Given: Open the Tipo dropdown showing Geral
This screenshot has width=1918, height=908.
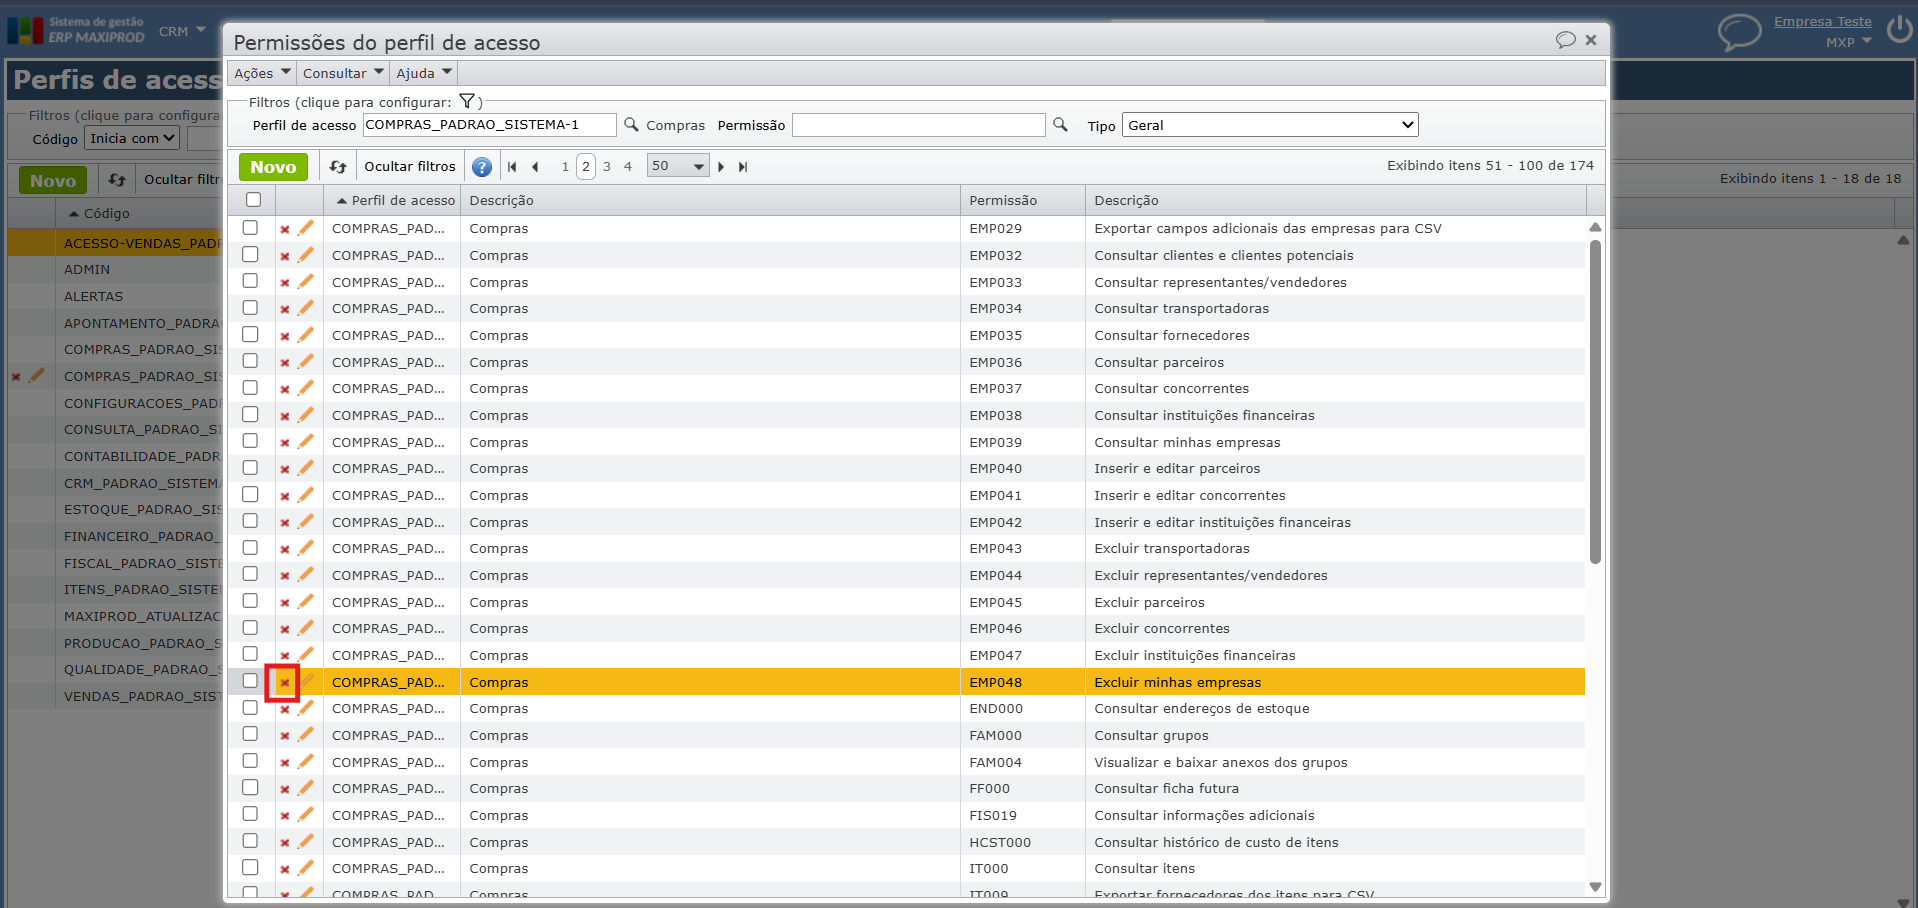Looking at the screenshot, I should point(1270,125).
